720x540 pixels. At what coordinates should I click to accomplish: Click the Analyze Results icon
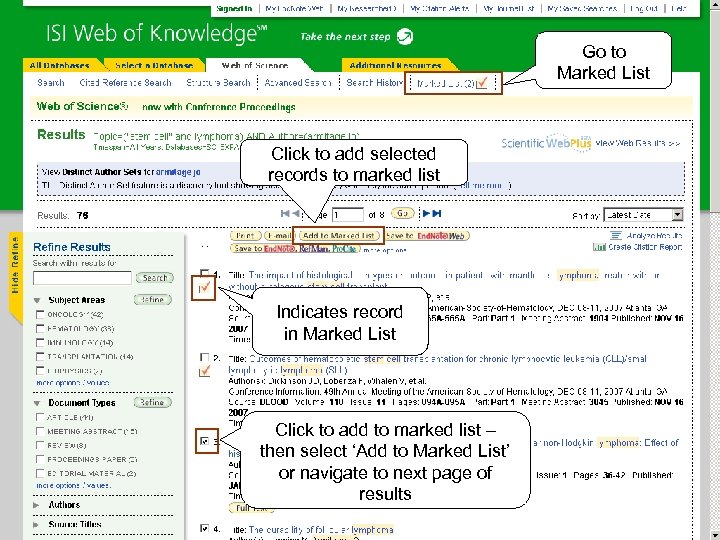pos(616,236)
